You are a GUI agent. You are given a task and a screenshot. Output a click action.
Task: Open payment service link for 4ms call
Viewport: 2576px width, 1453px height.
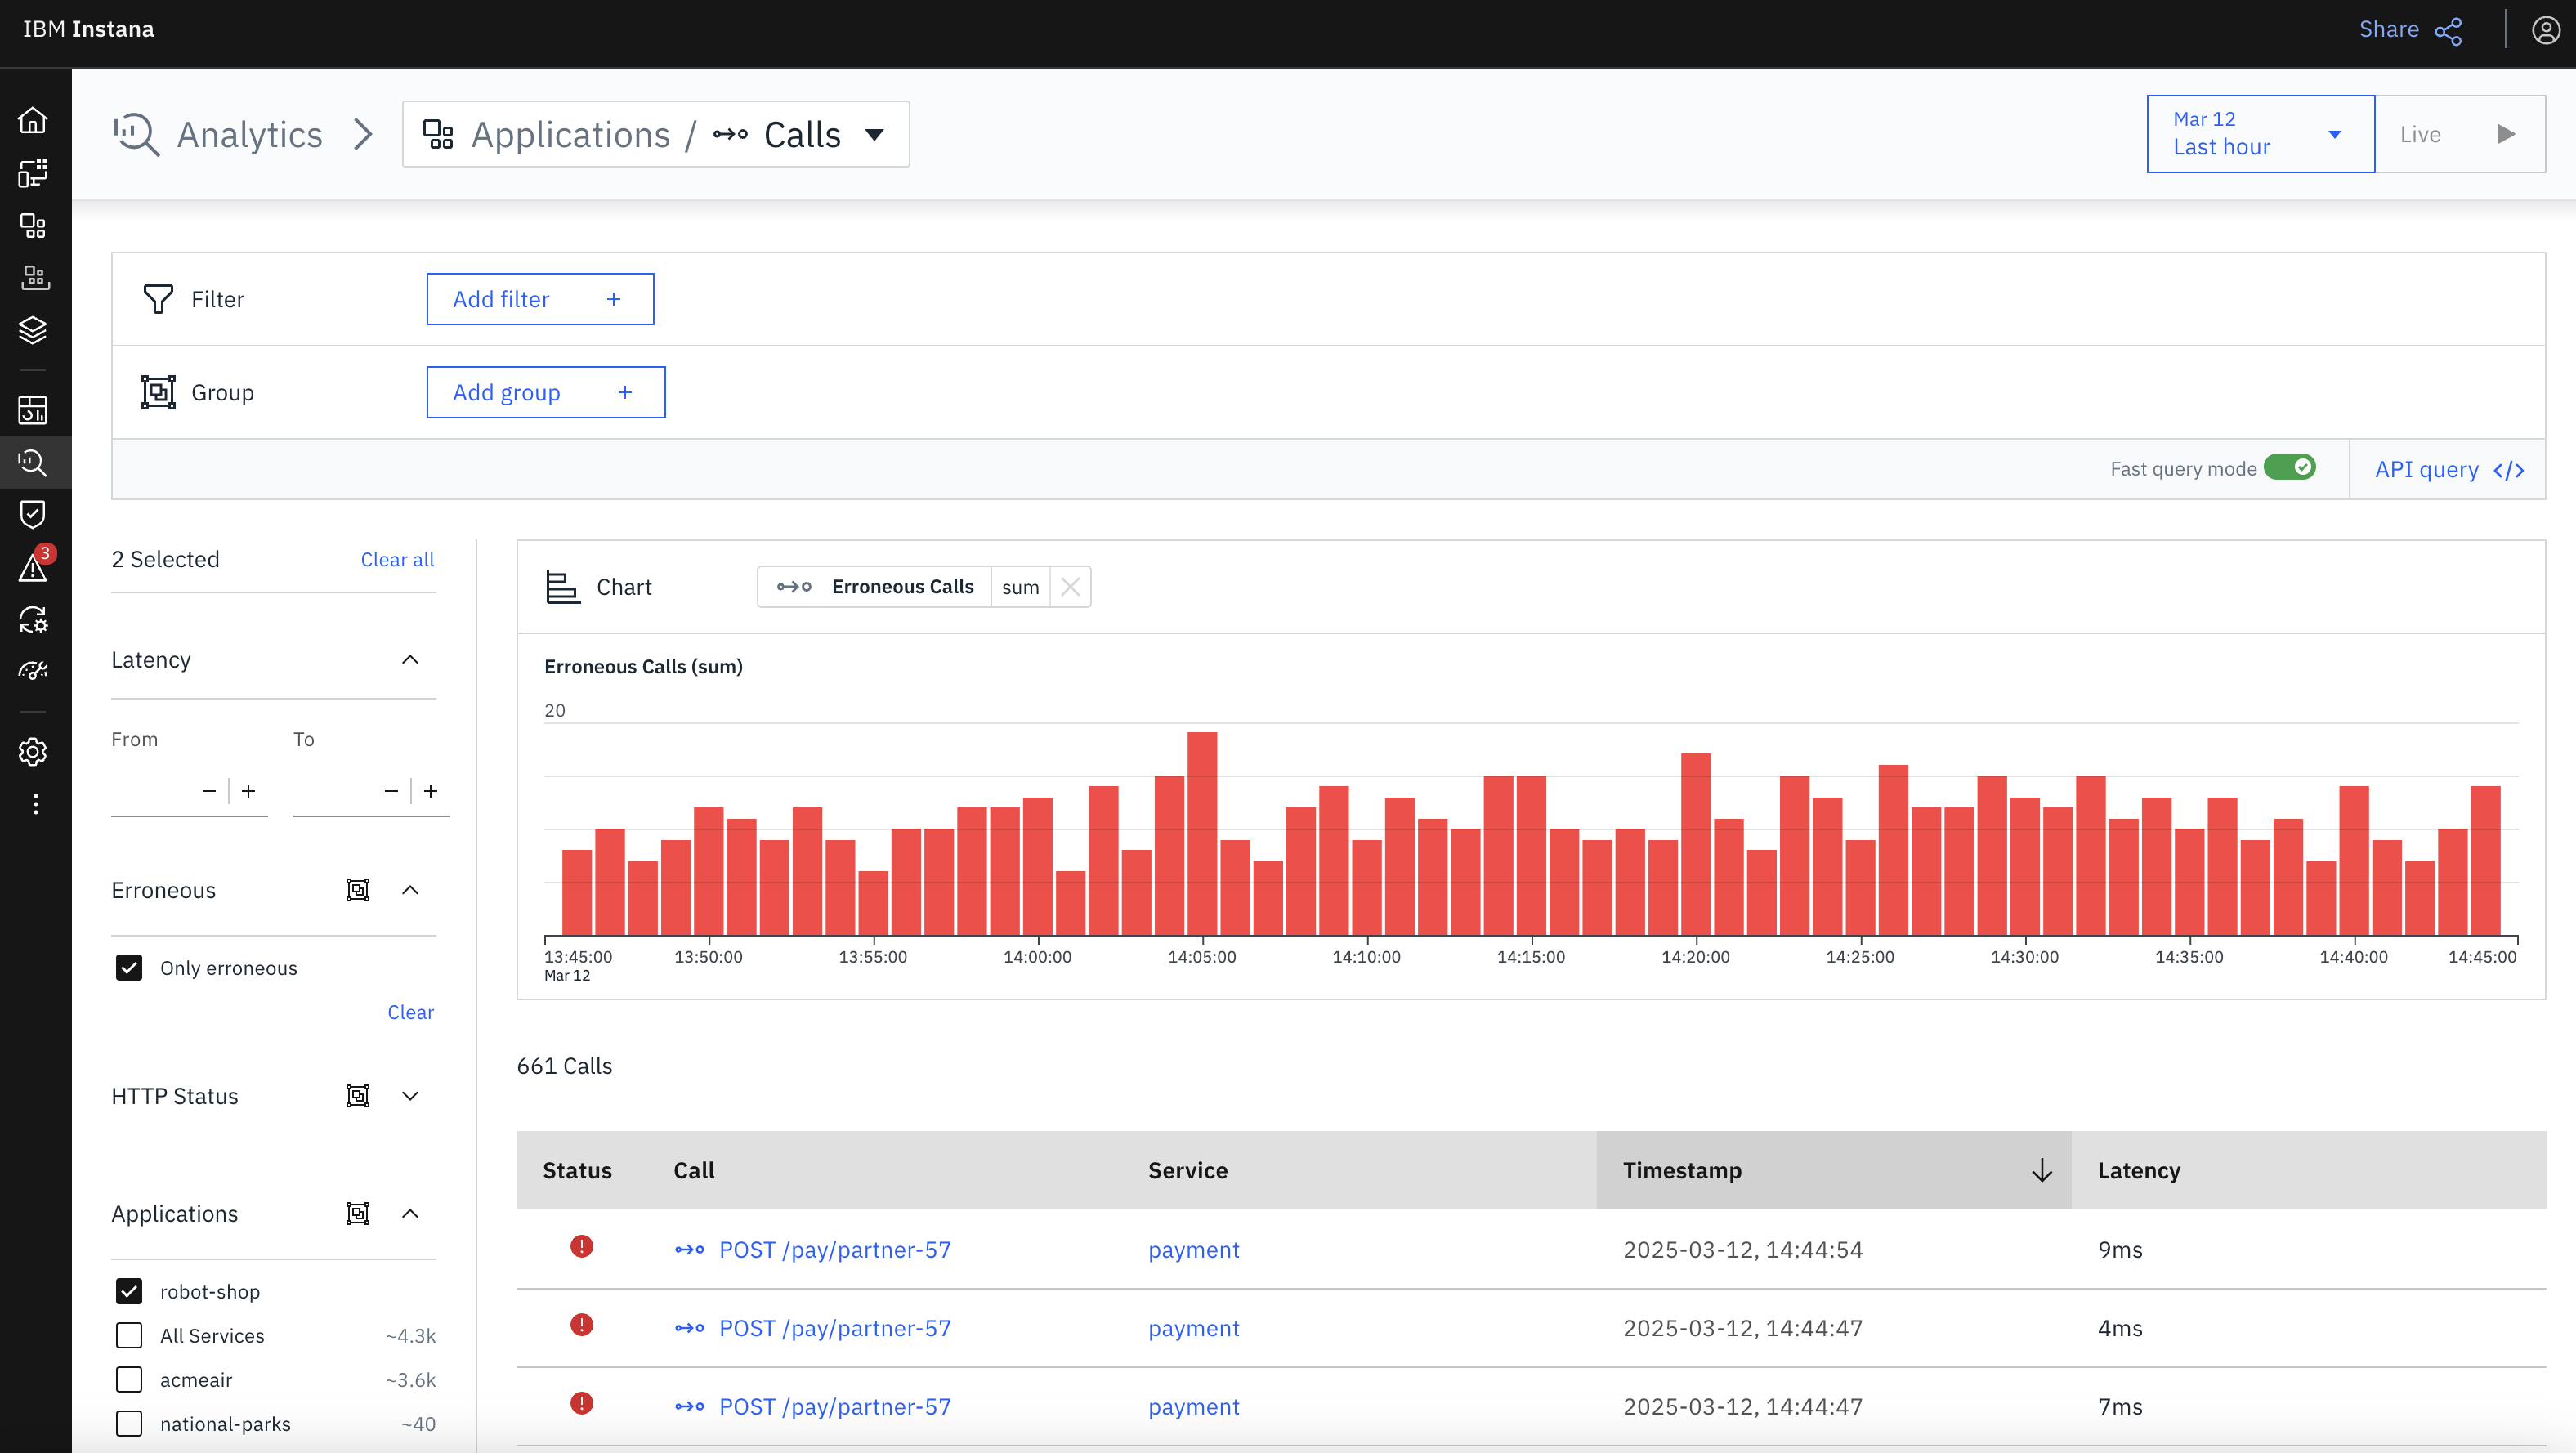click(1193, 1328)
